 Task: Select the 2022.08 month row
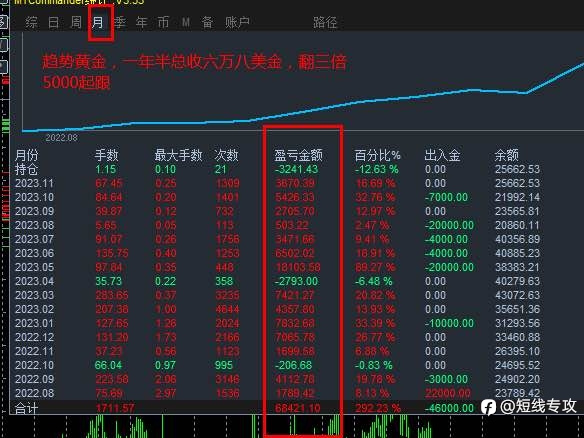tap(277, 393)
